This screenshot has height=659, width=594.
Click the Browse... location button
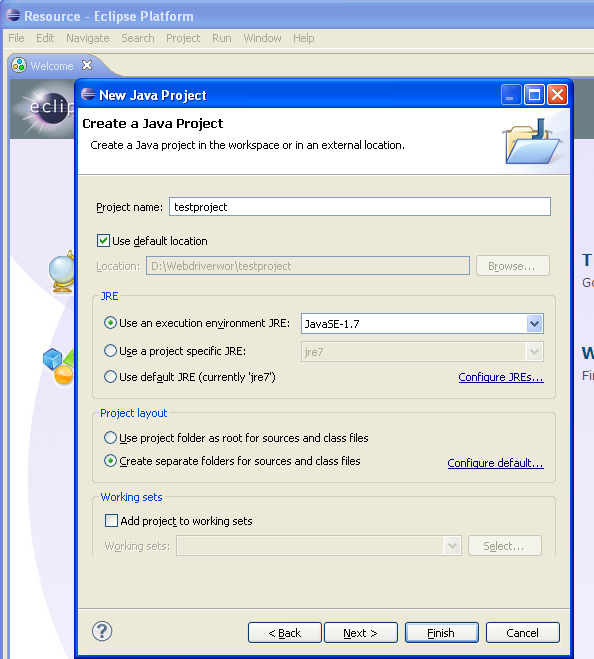tap(512, 266)
